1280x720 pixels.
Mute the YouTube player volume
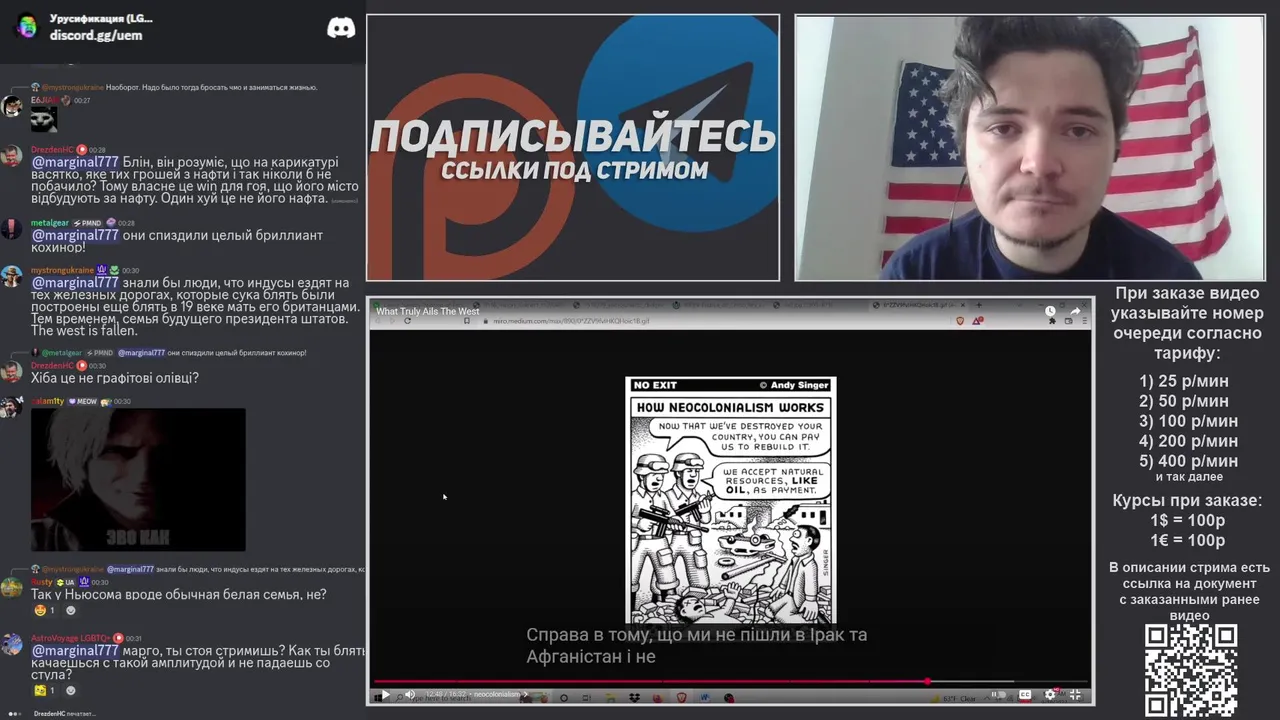pyautogui.click(x=409, y=695)
